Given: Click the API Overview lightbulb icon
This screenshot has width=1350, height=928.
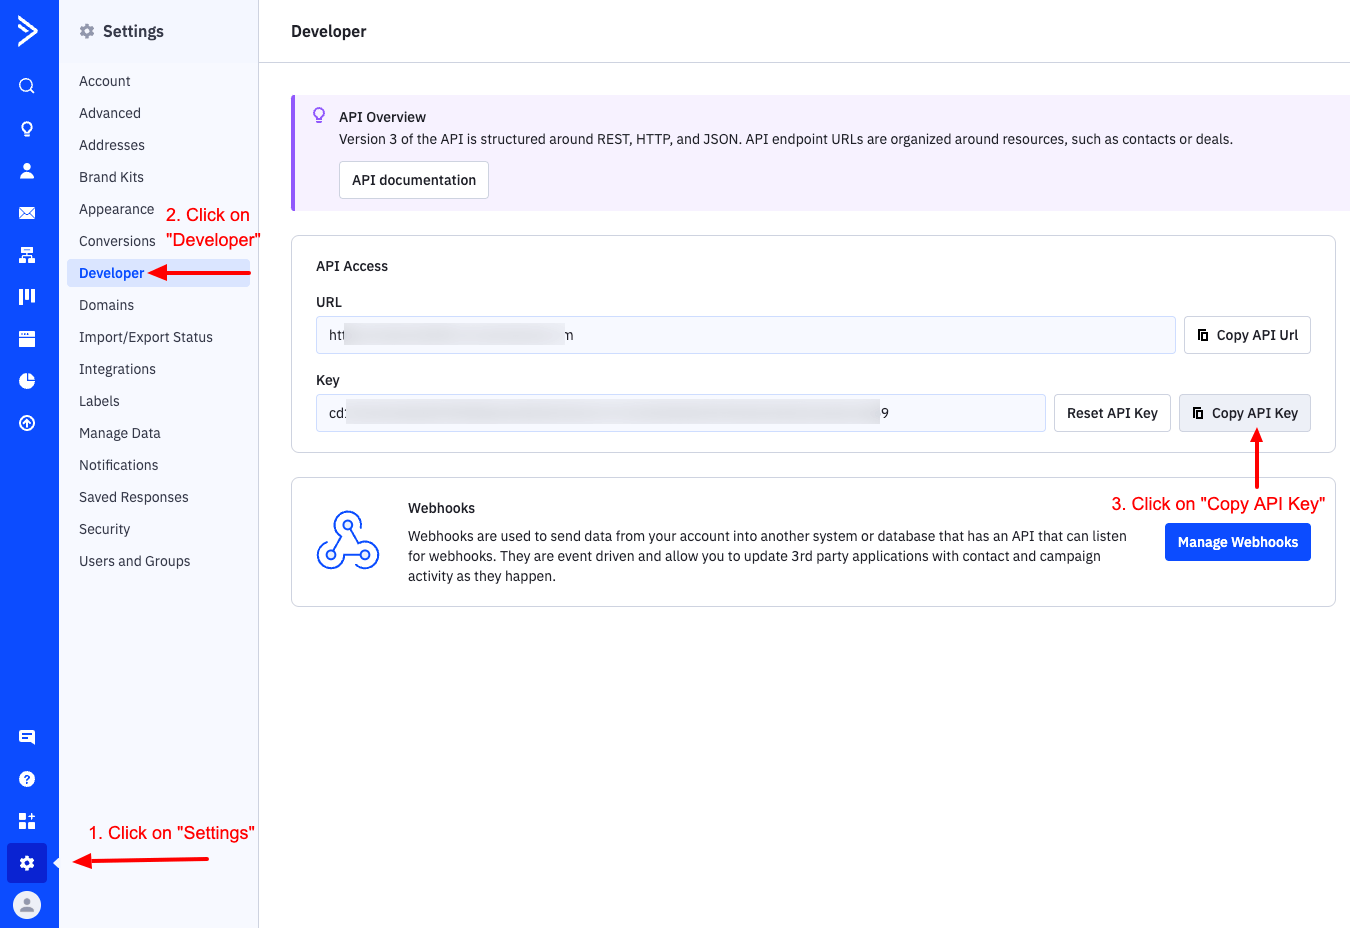Looking at the screenshot, I should coord(319,116).
